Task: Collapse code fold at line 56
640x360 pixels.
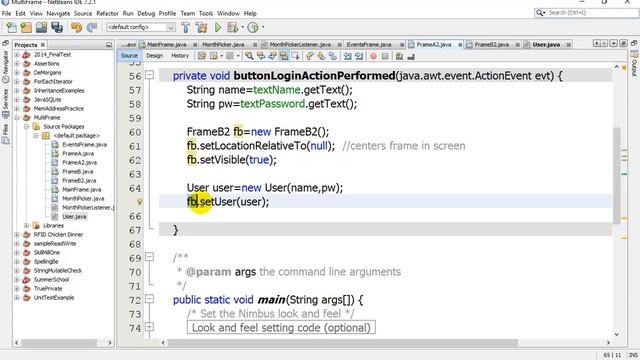Action: pos(149,75)
